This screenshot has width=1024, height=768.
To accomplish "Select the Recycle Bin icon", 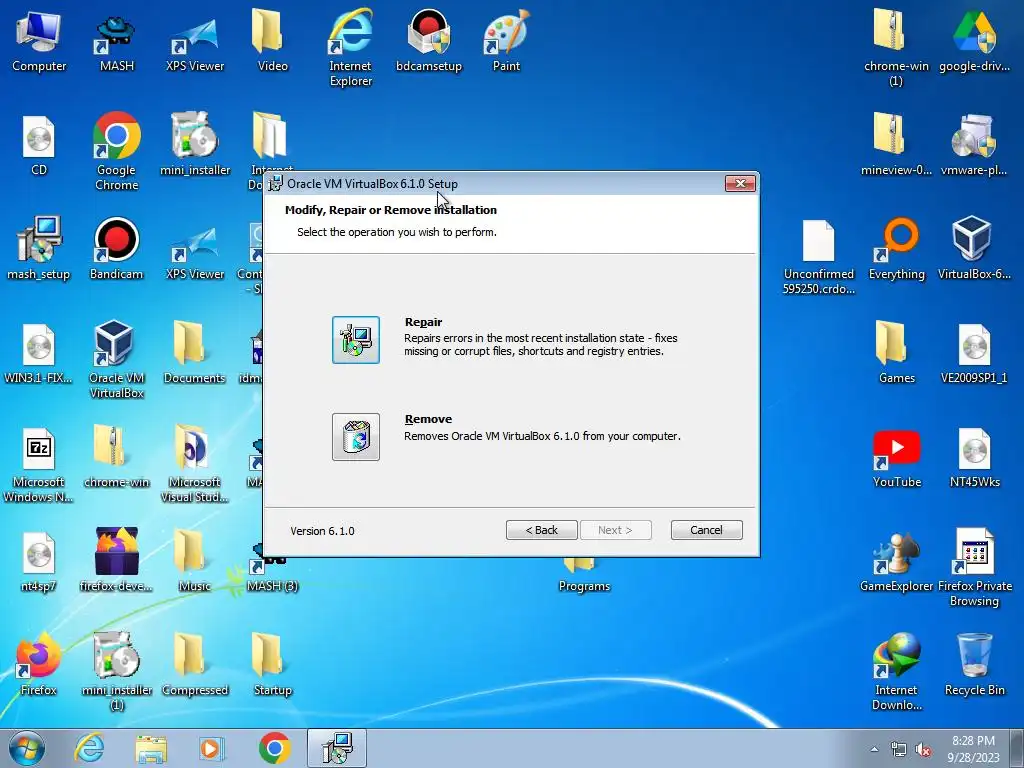I will coord(974,664).
